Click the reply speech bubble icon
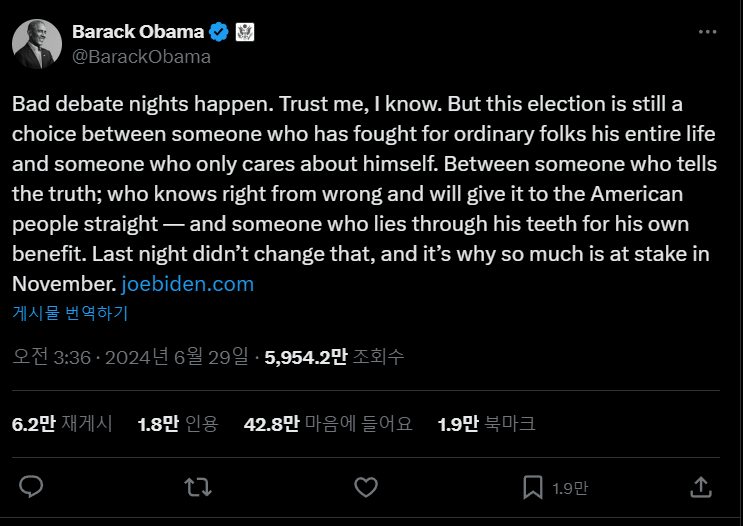Viewport: 743px width, 526px height. click(x=31, y=487)
